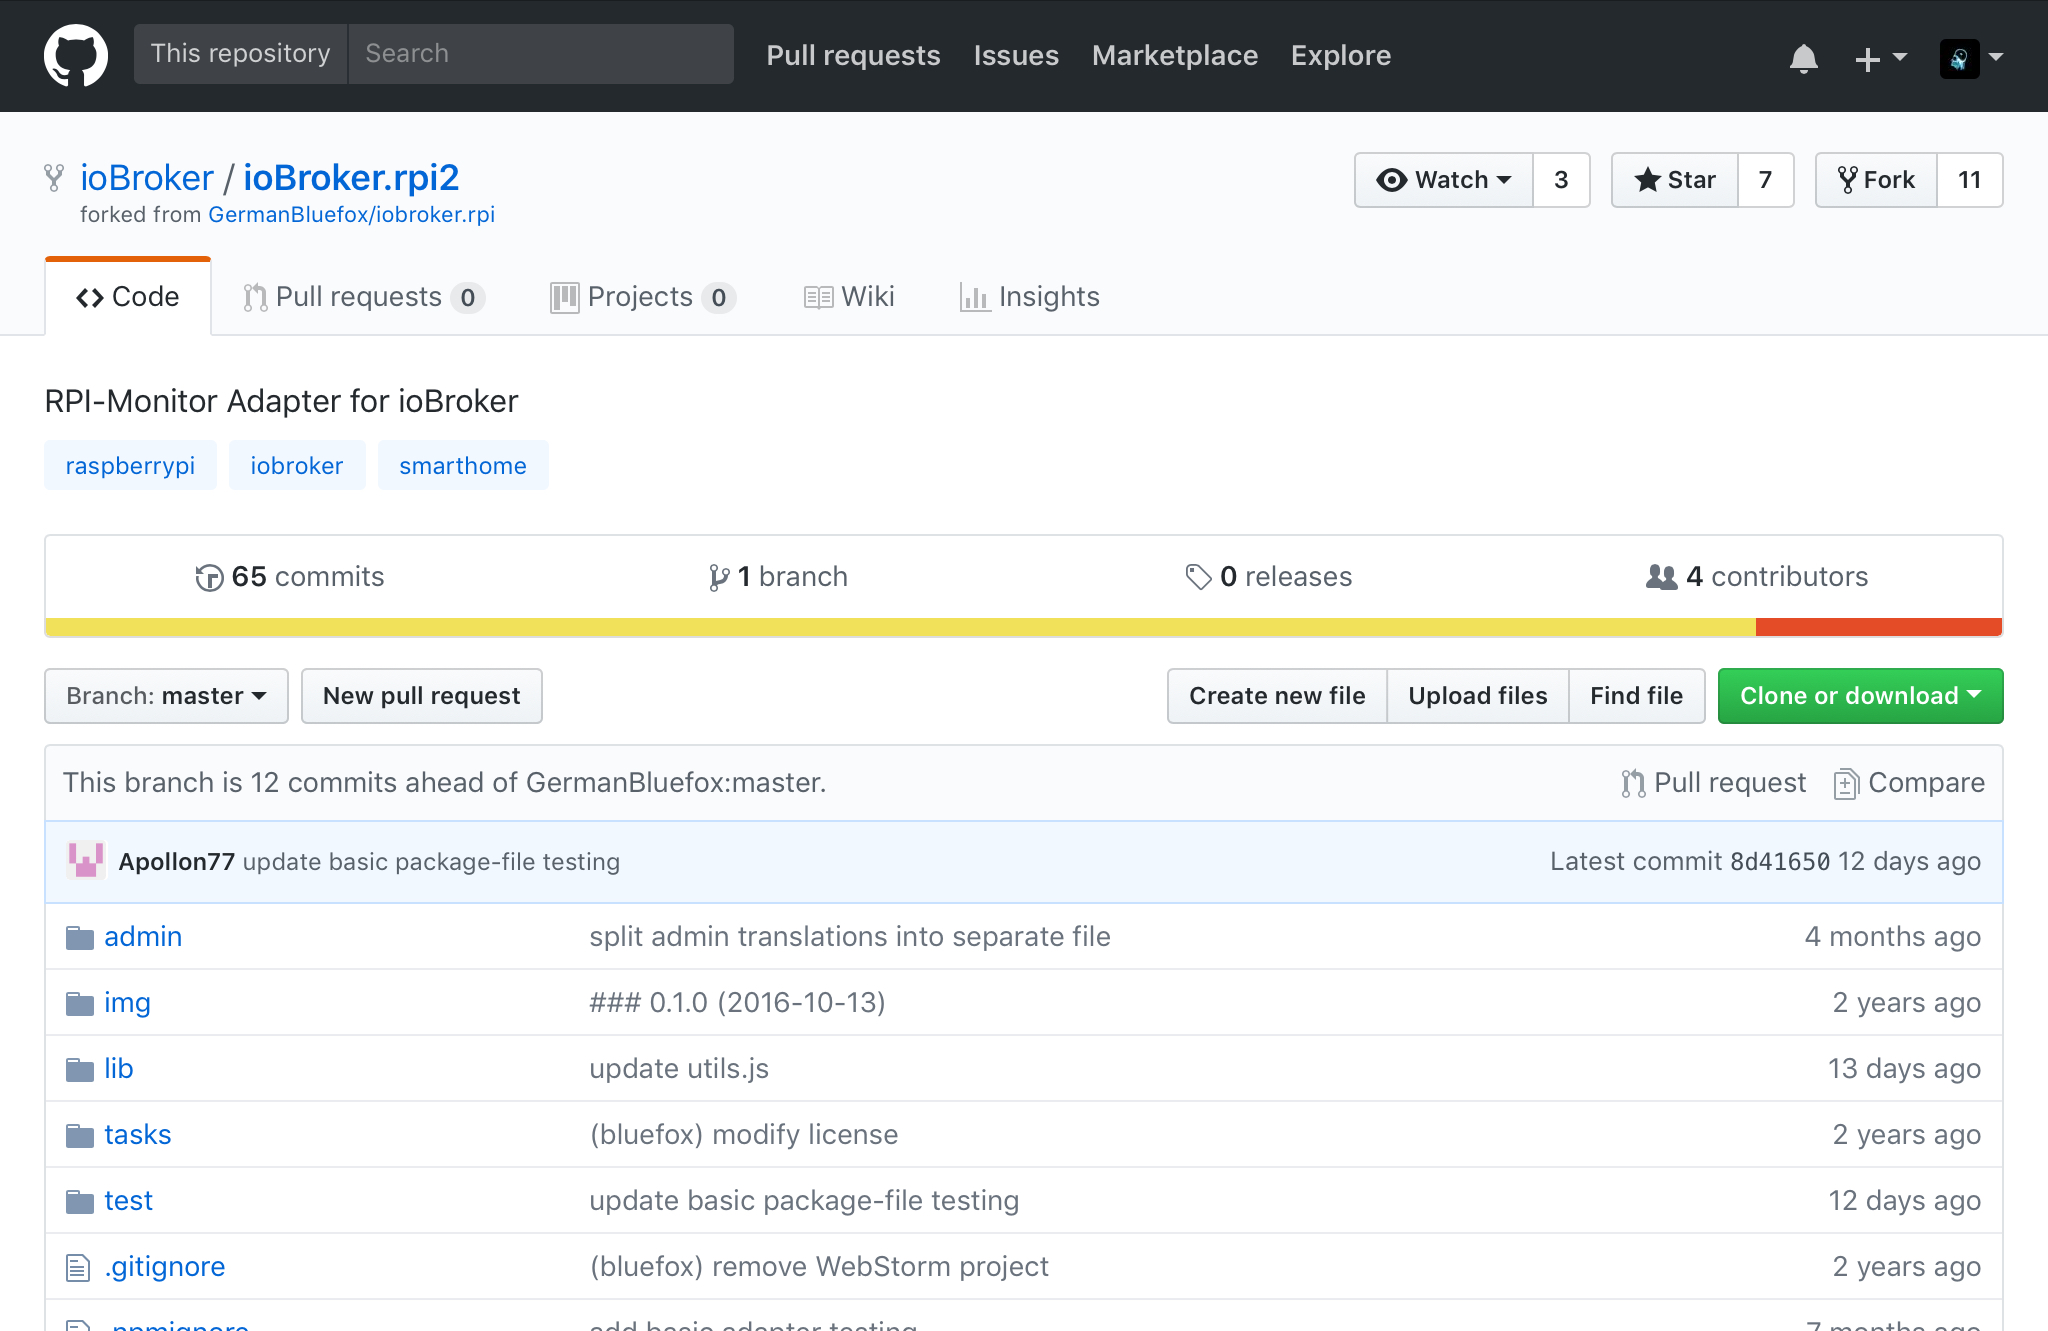Expand Clone or download menu
2048x1331 pixels.
pos(1860,696)
